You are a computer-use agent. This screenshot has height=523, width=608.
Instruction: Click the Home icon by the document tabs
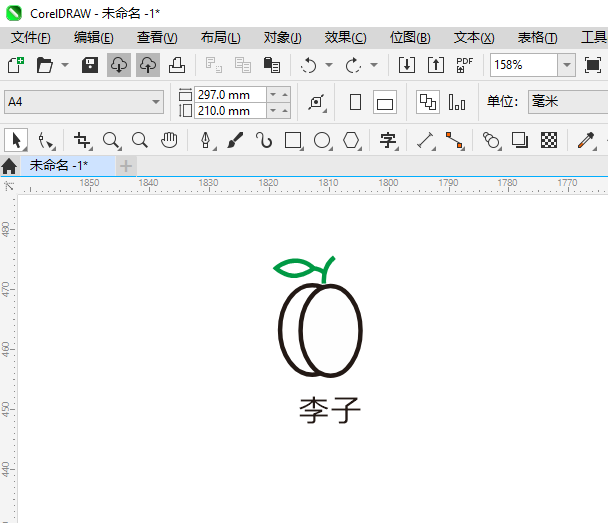tap(9, 166)
